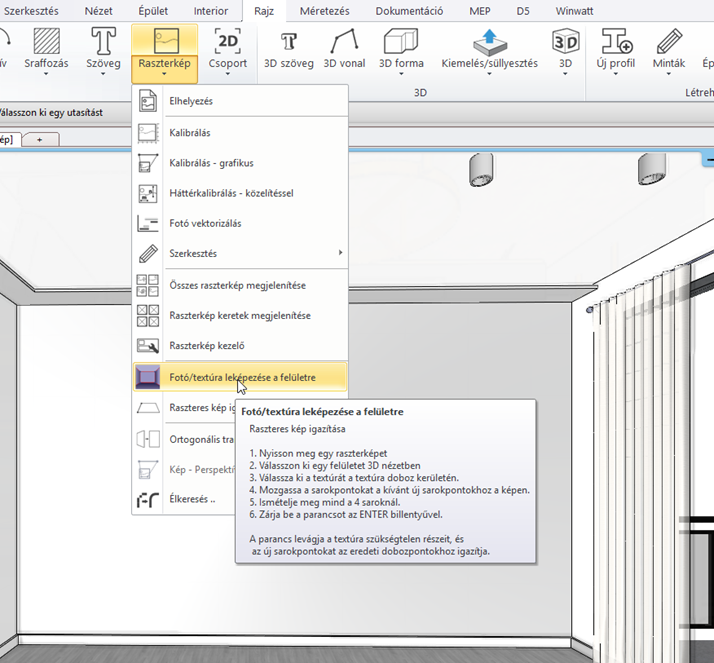Choose Elhelyezés from the menu

pyautogui.click(x=191, y=101)
